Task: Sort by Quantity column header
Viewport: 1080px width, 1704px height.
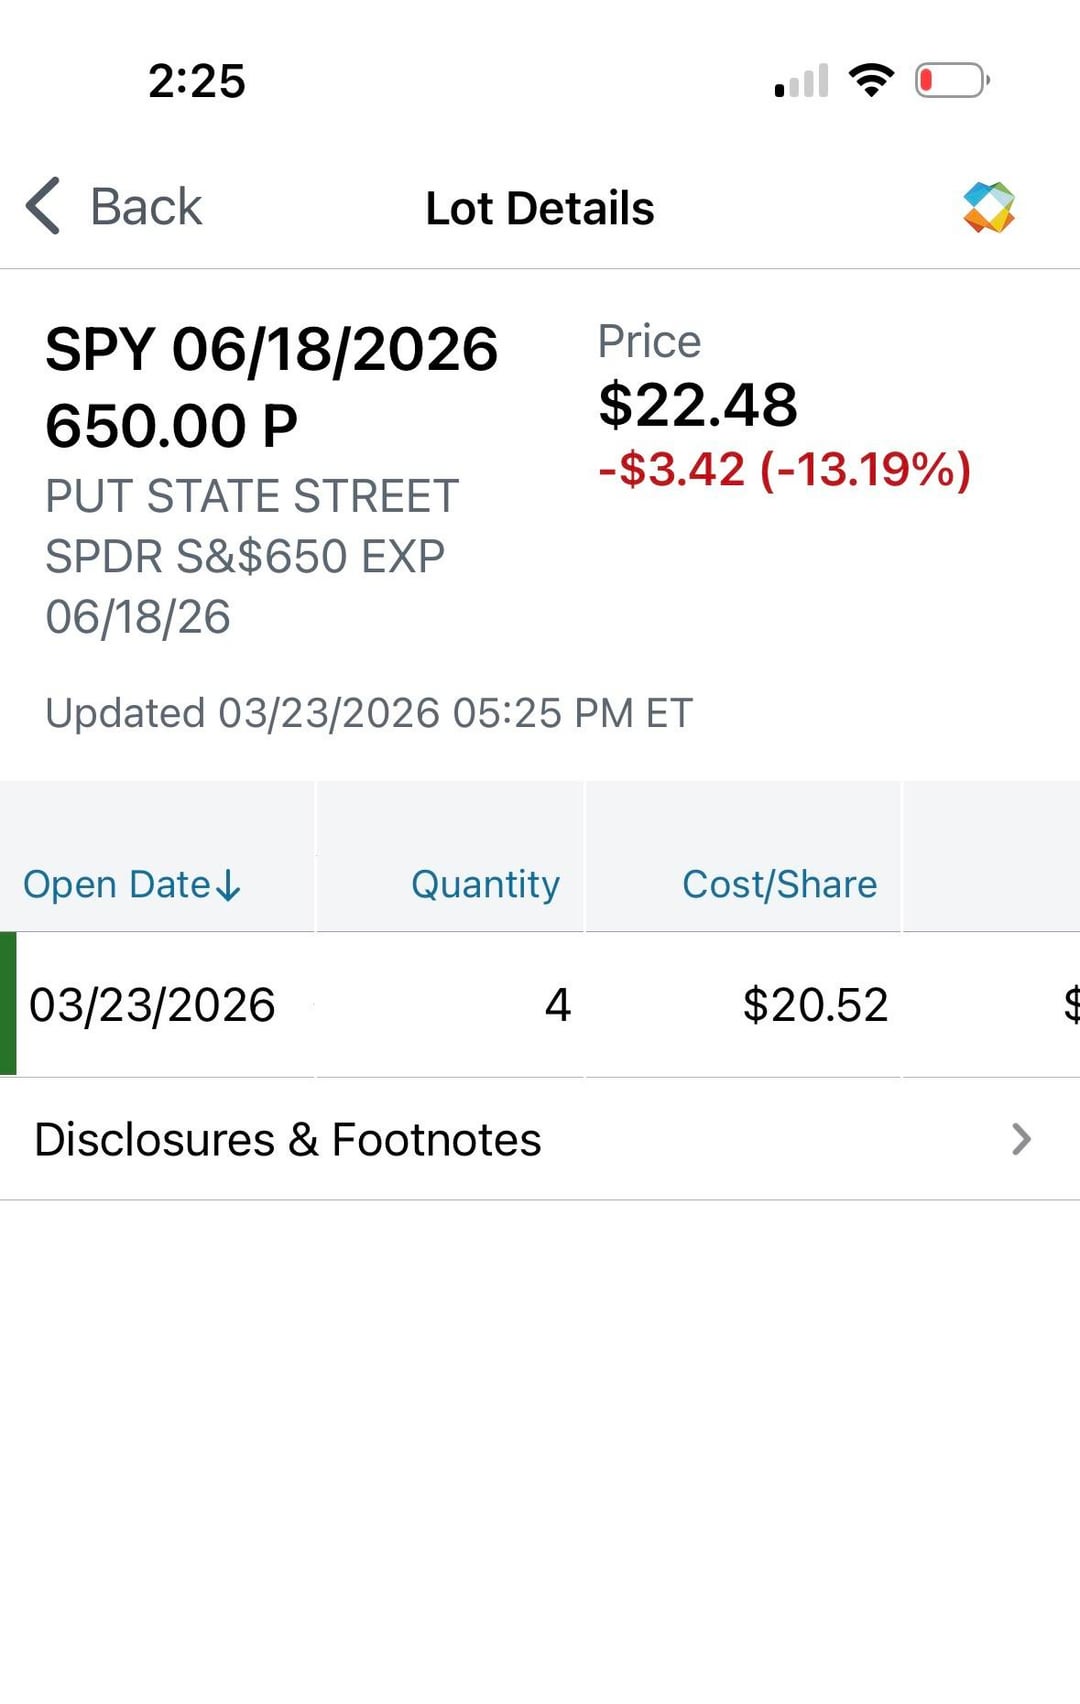Action: (x=485, y=885)
